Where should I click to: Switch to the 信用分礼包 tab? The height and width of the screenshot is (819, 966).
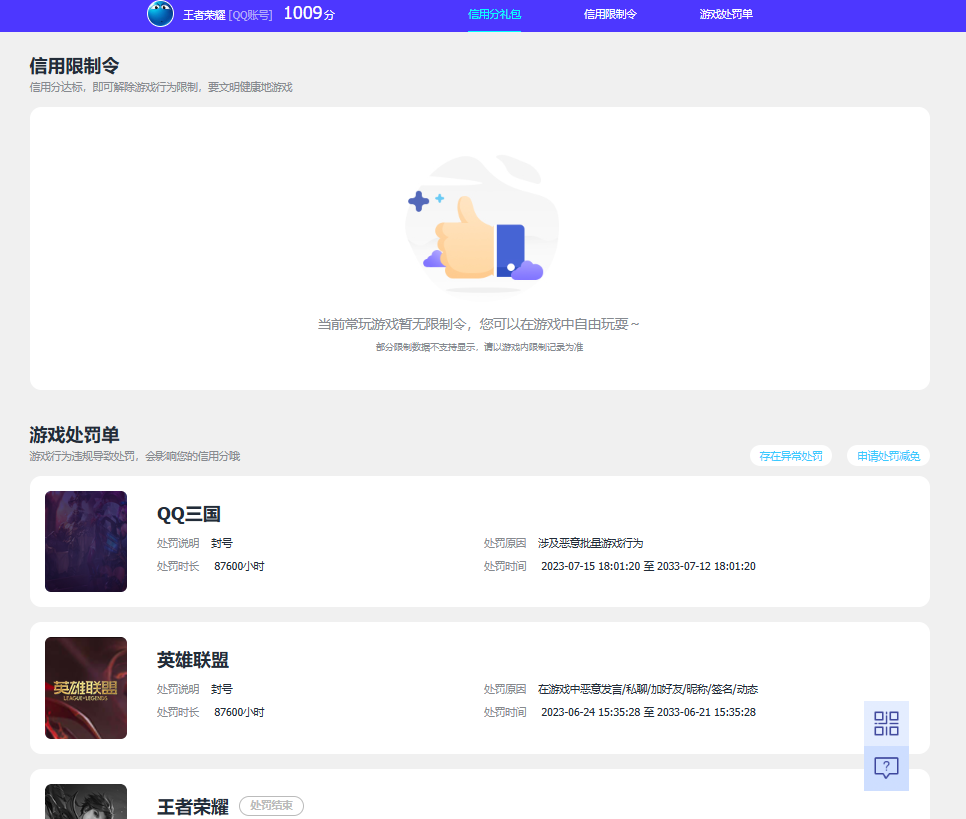494,14
